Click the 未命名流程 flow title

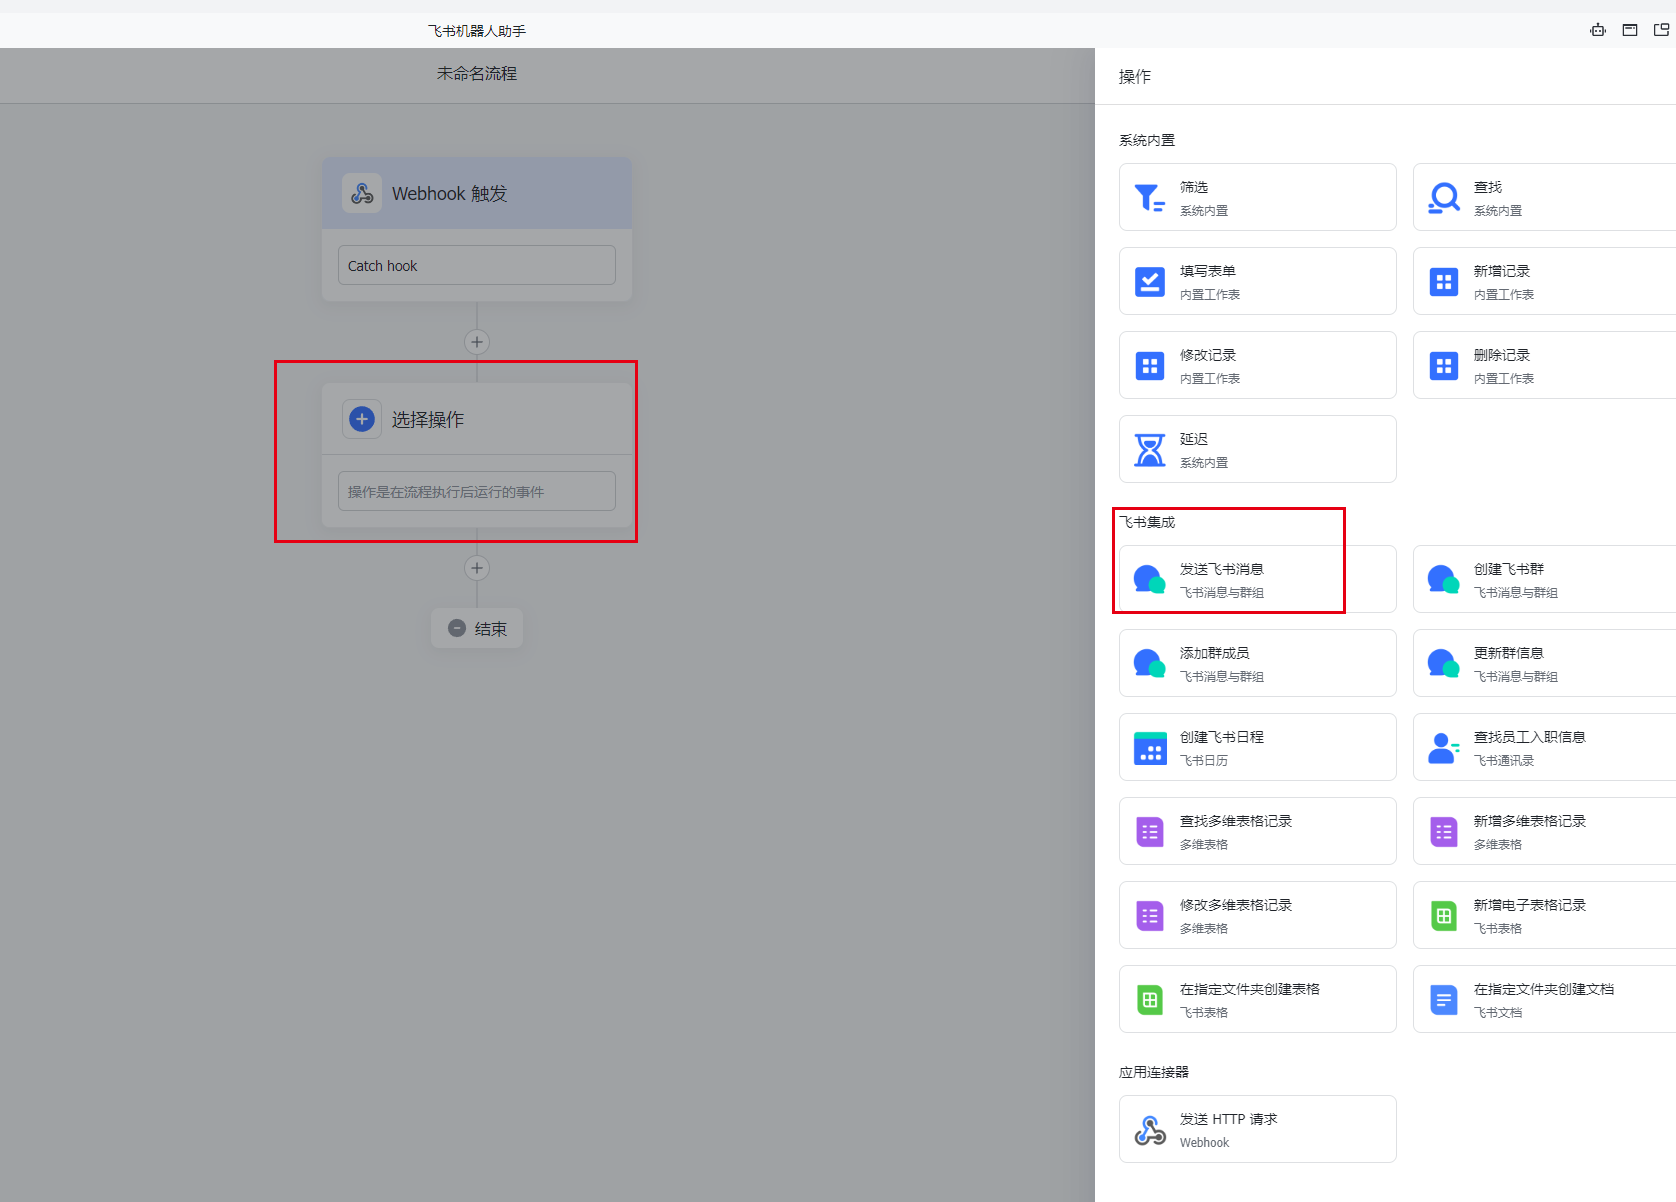click(477, 74)
